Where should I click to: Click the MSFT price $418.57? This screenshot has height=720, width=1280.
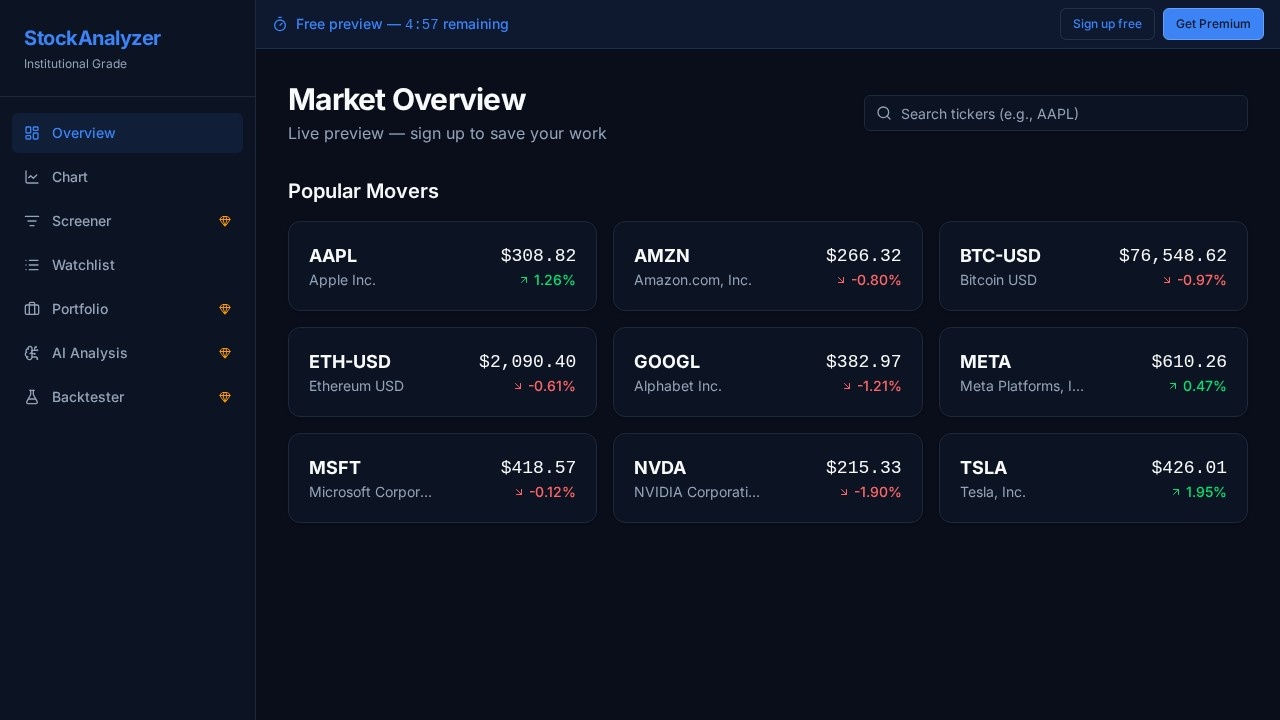[x=538, y=468]
